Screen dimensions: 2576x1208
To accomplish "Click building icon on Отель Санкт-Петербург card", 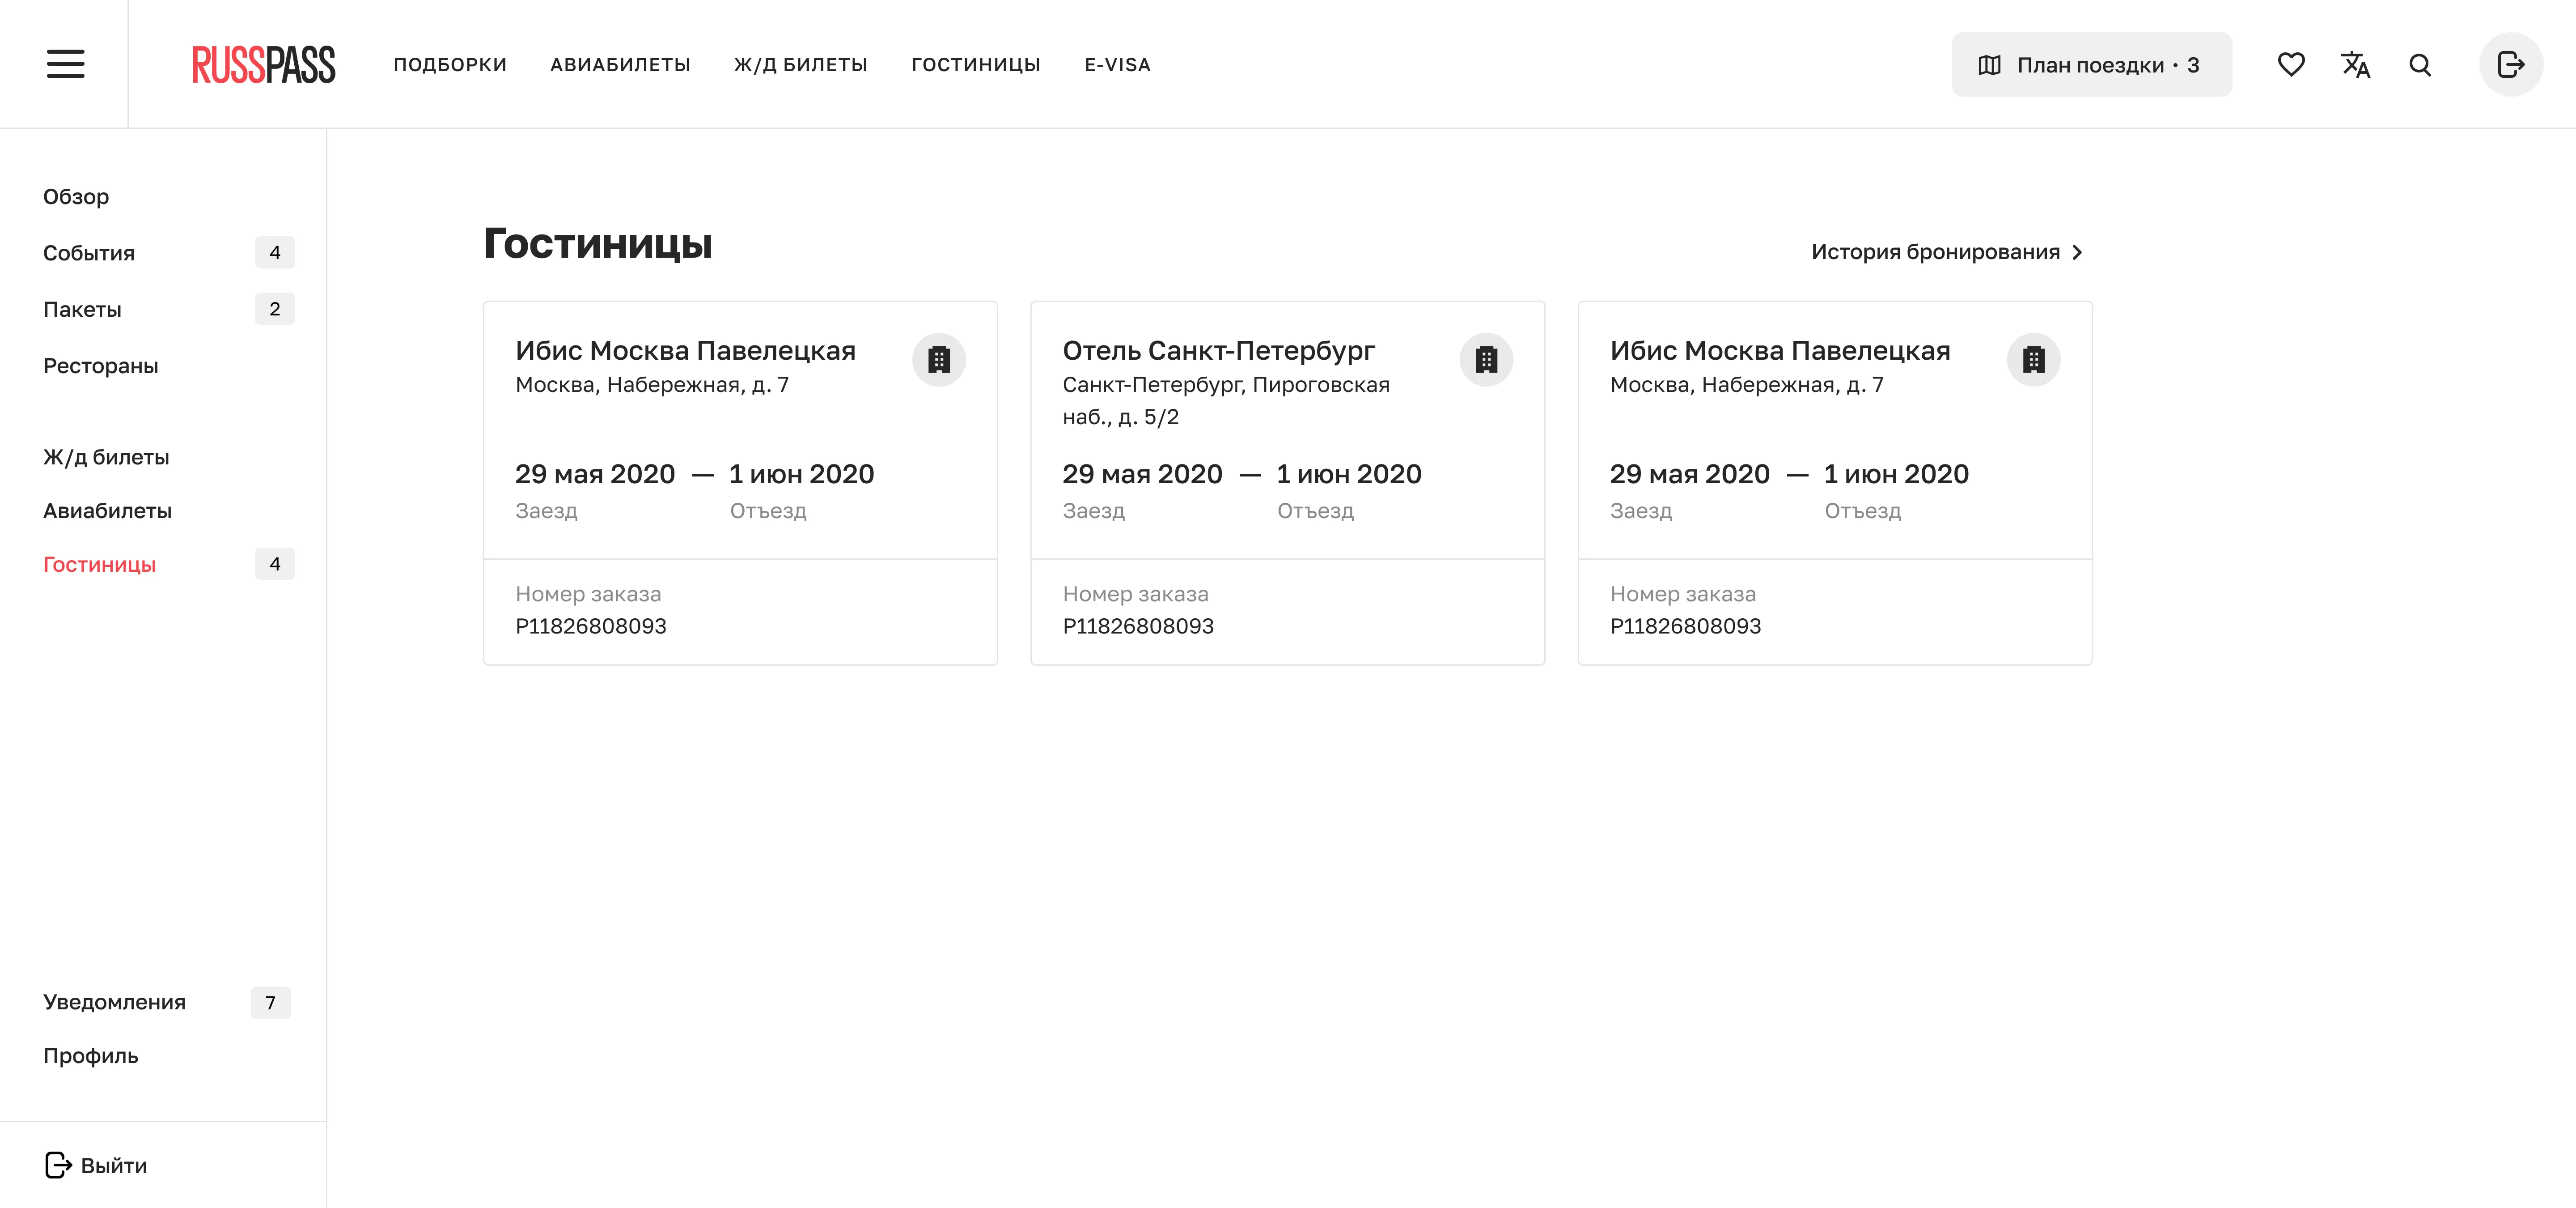I will tap(1486, 360).
